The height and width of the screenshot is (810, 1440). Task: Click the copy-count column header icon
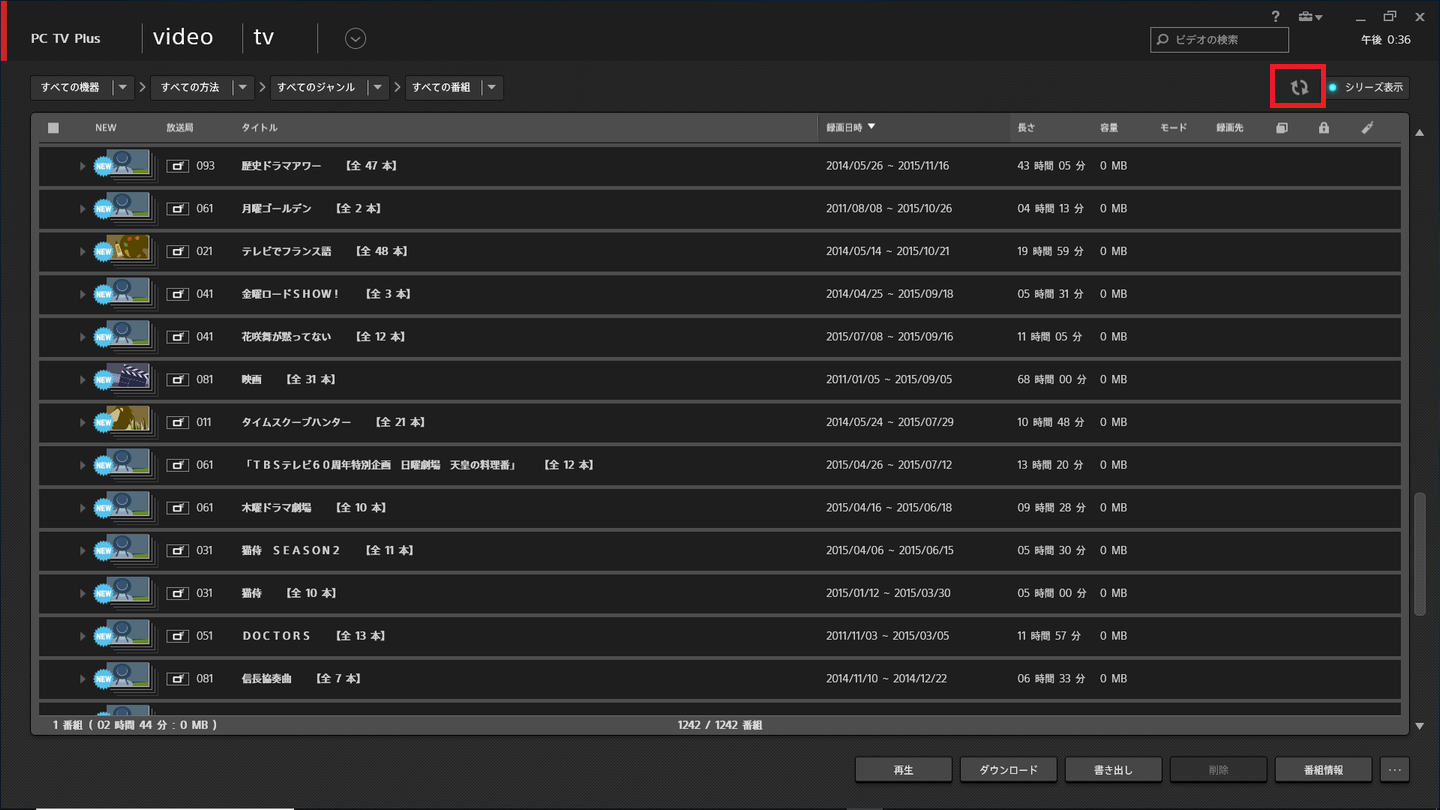click(x=1281, y=127)
